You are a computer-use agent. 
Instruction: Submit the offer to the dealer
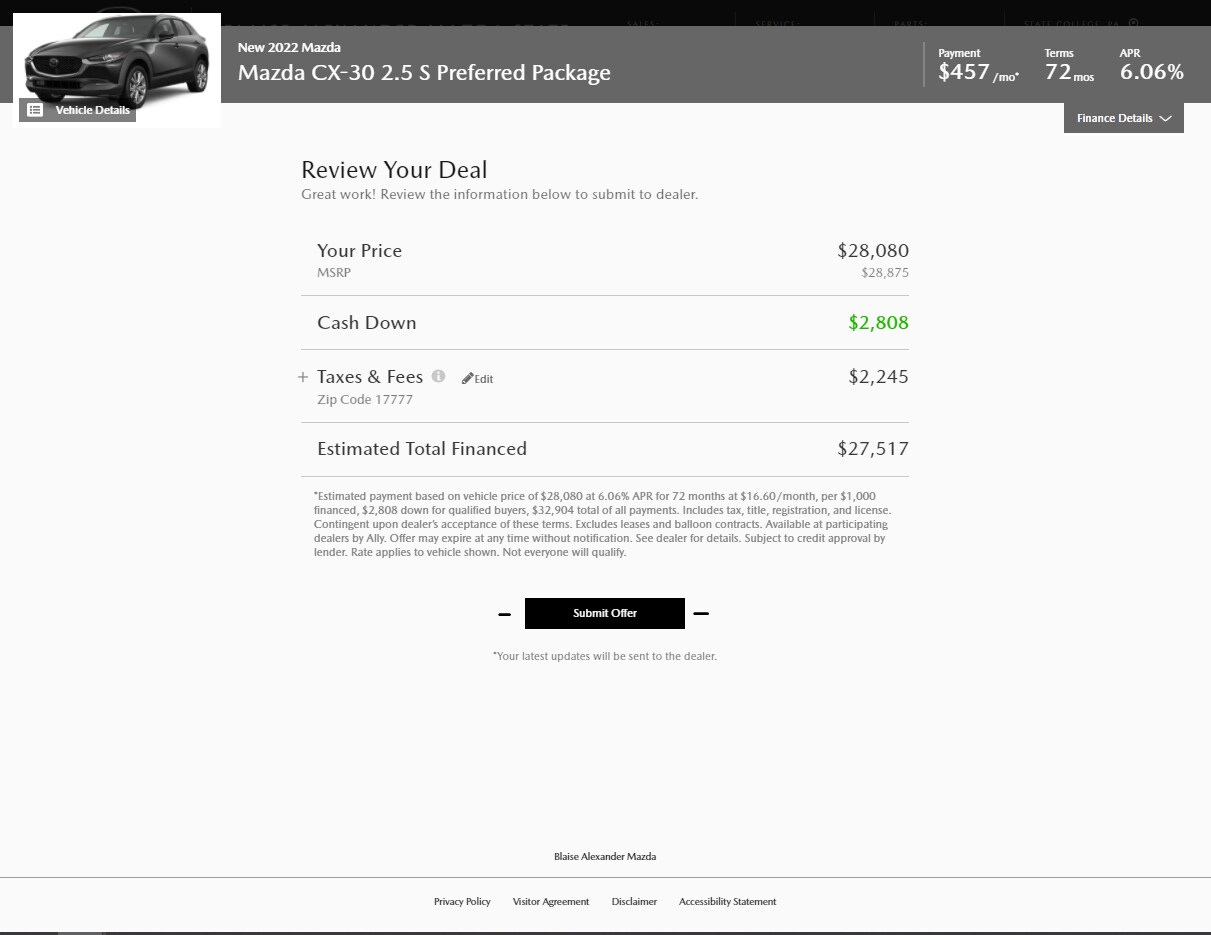(605, 613)
